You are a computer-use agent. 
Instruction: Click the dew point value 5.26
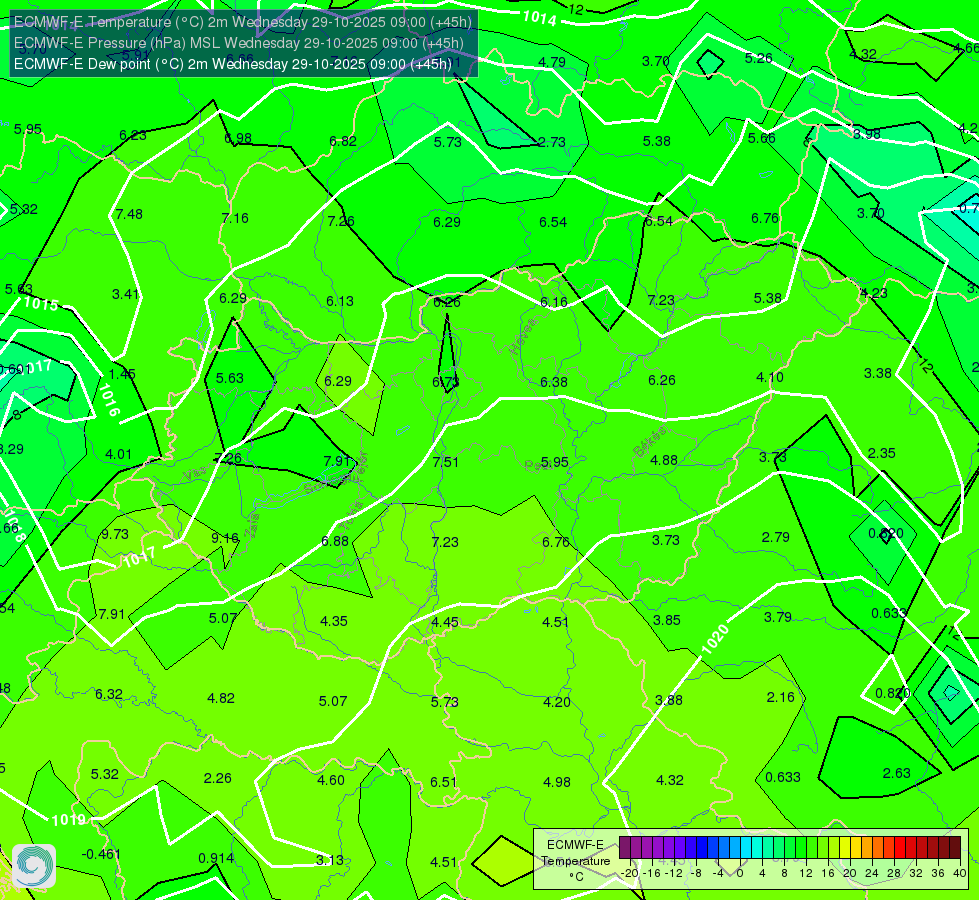[x=759, y=58]
